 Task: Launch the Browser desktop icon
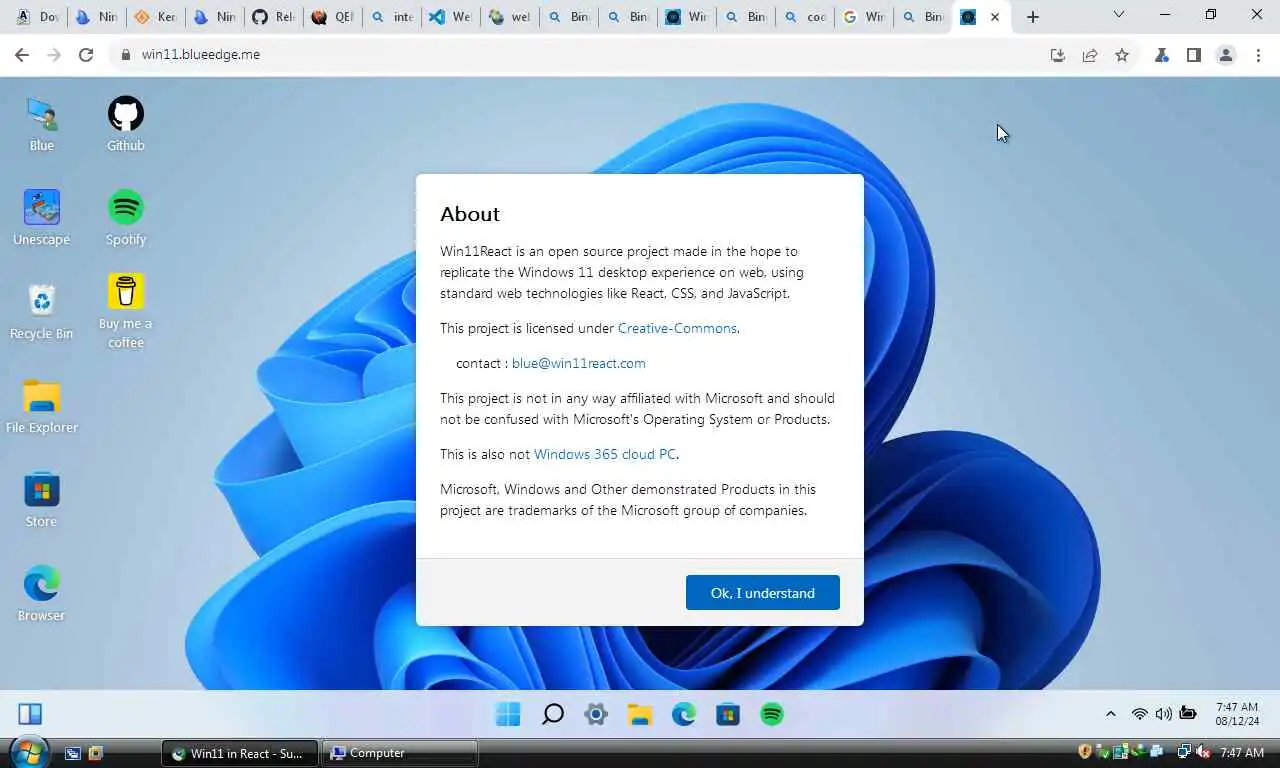(x=41, y=594)
